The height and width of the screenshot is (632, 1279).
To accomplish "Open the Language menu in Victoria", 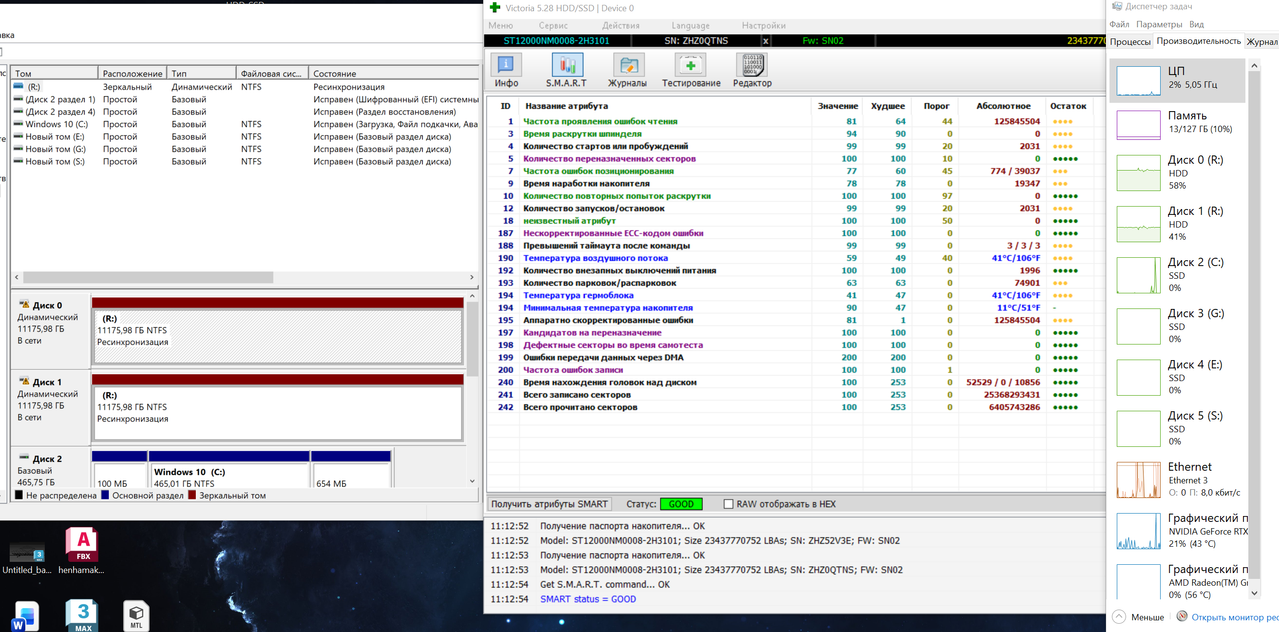I will coord(691,25).
